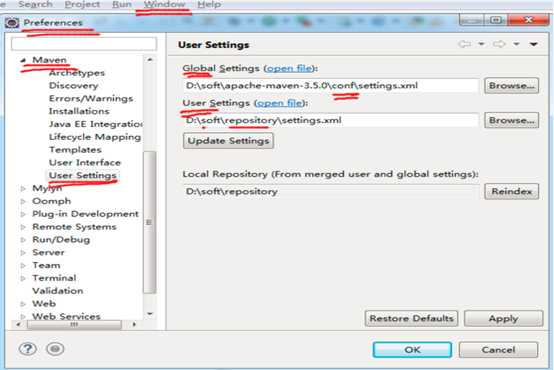Select User Settings under Maven
The image size is (554, 370).
pos(83,175)
